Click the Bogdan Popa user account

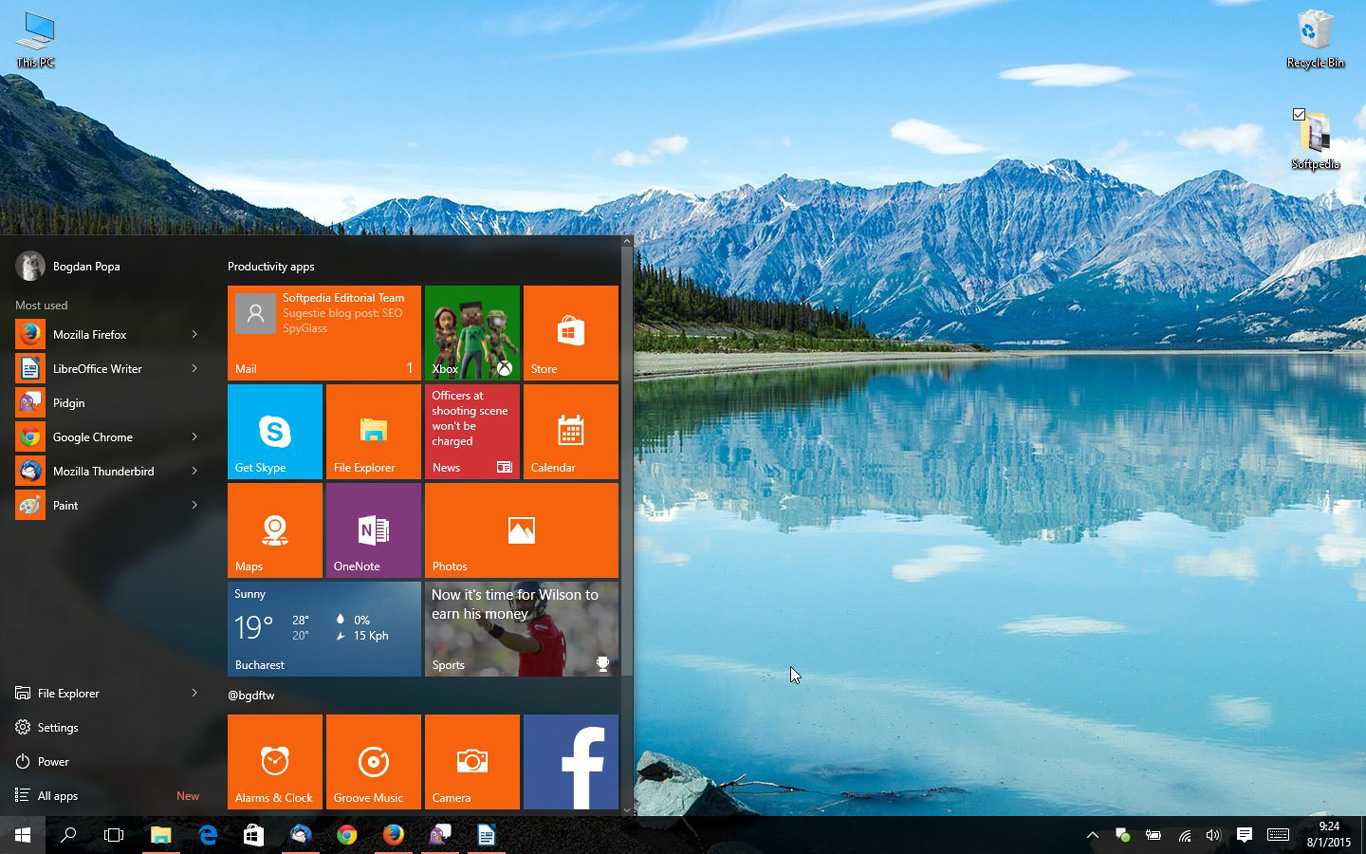tap(85, 266)
